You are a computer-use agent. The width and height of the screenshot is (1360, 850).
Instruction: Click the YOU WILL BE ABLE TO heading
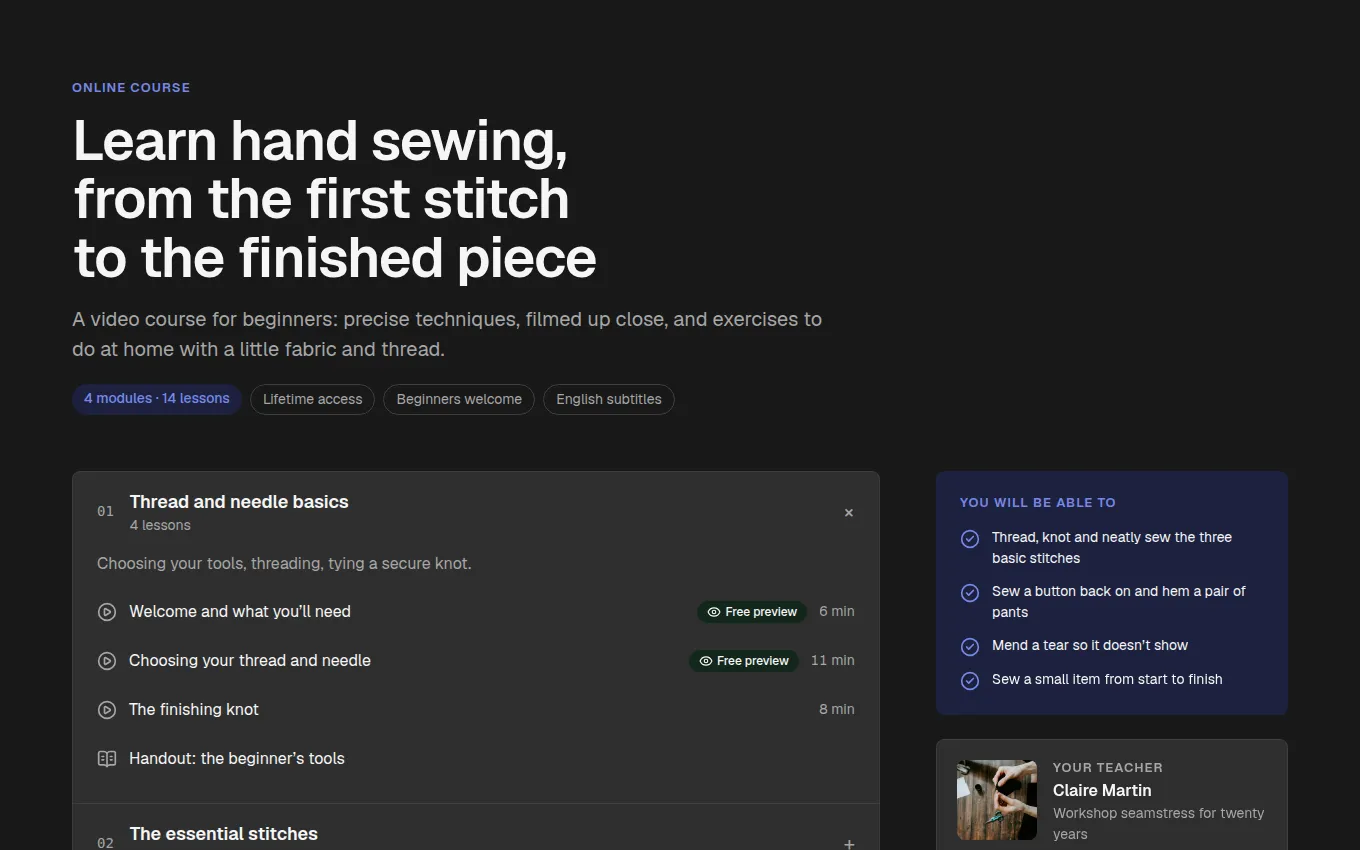tap(1038, 503)
